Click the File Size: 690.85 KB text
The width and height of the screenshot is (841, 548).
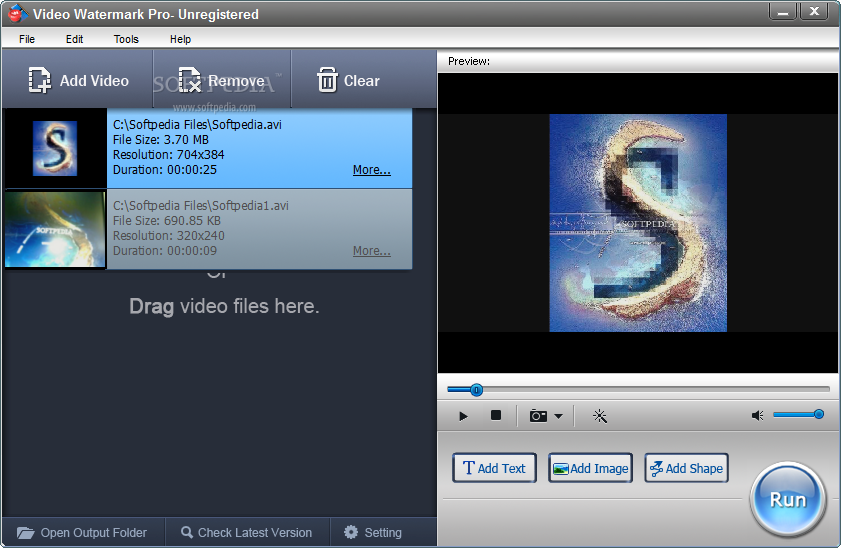(167, 221)
